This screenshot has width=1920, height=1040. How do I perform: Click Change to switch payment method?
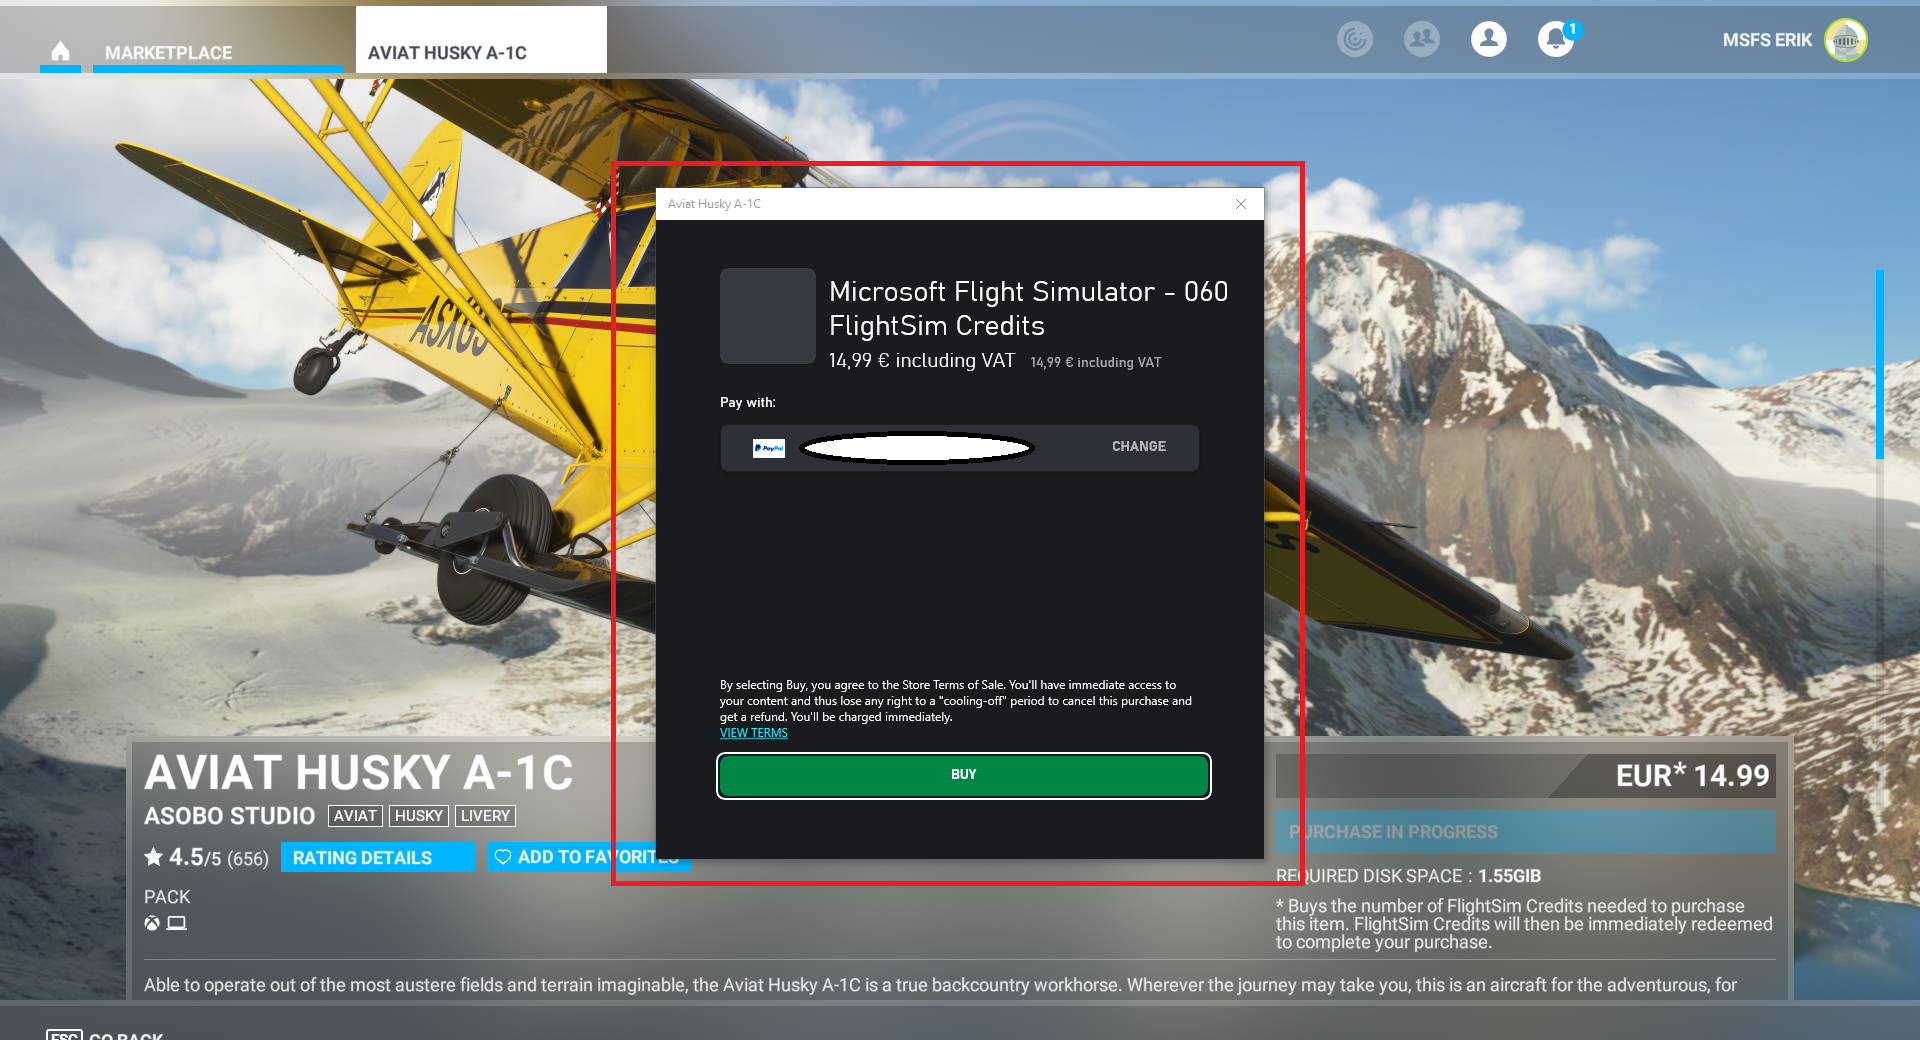tap(1138, 447)
